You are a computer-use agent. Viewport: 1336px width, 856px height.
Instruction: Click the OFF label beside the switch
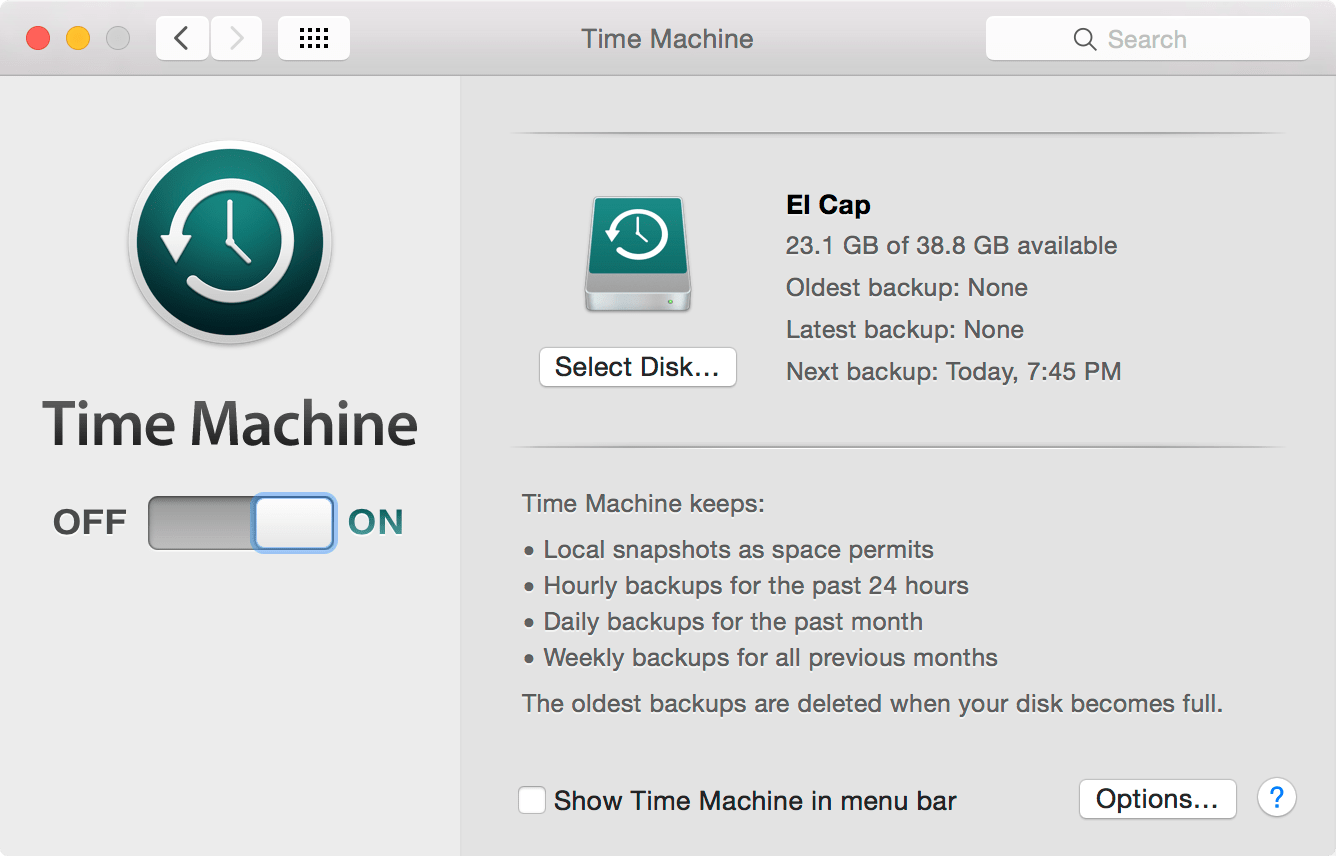(x=89, y=521)
